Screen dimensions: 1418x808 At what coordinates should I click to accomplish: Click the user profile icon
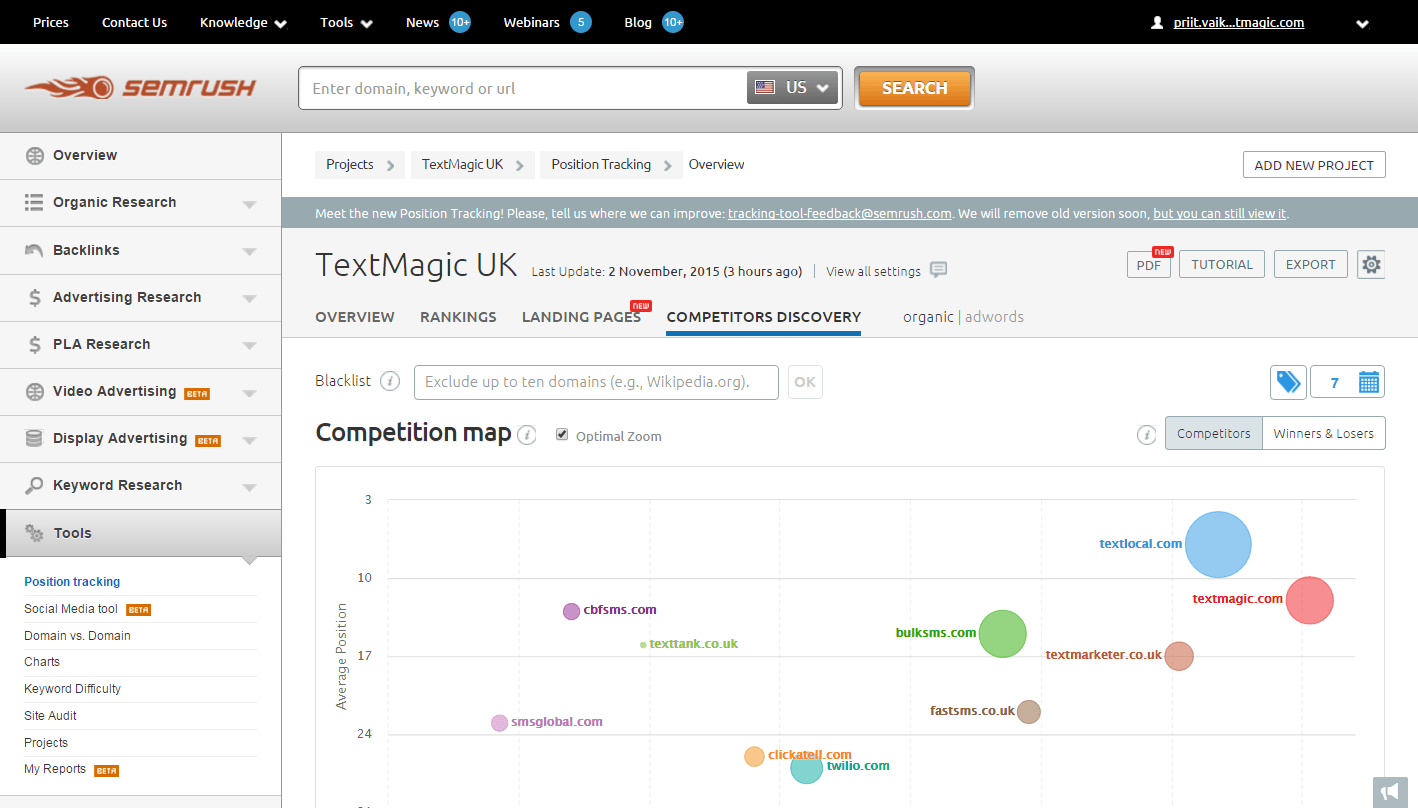(1157, 22)
